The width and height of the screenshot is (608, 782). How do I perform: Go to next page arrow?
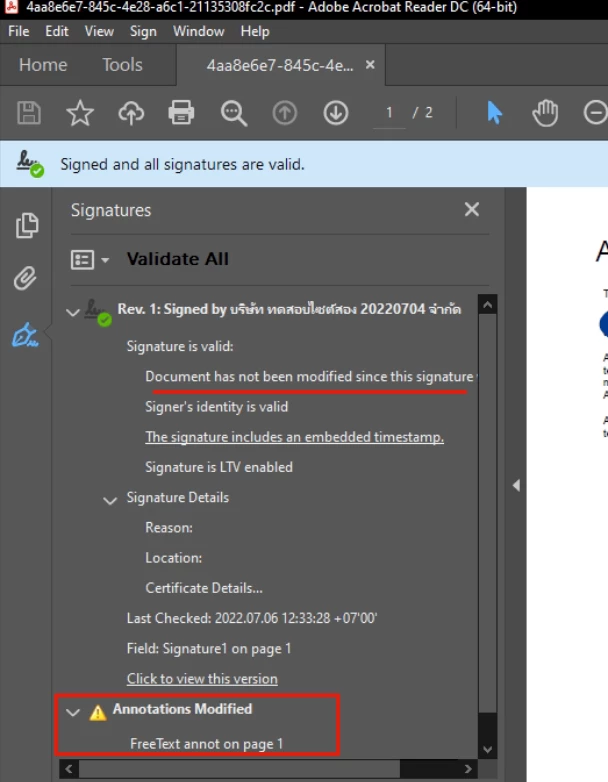pos(336,113)
